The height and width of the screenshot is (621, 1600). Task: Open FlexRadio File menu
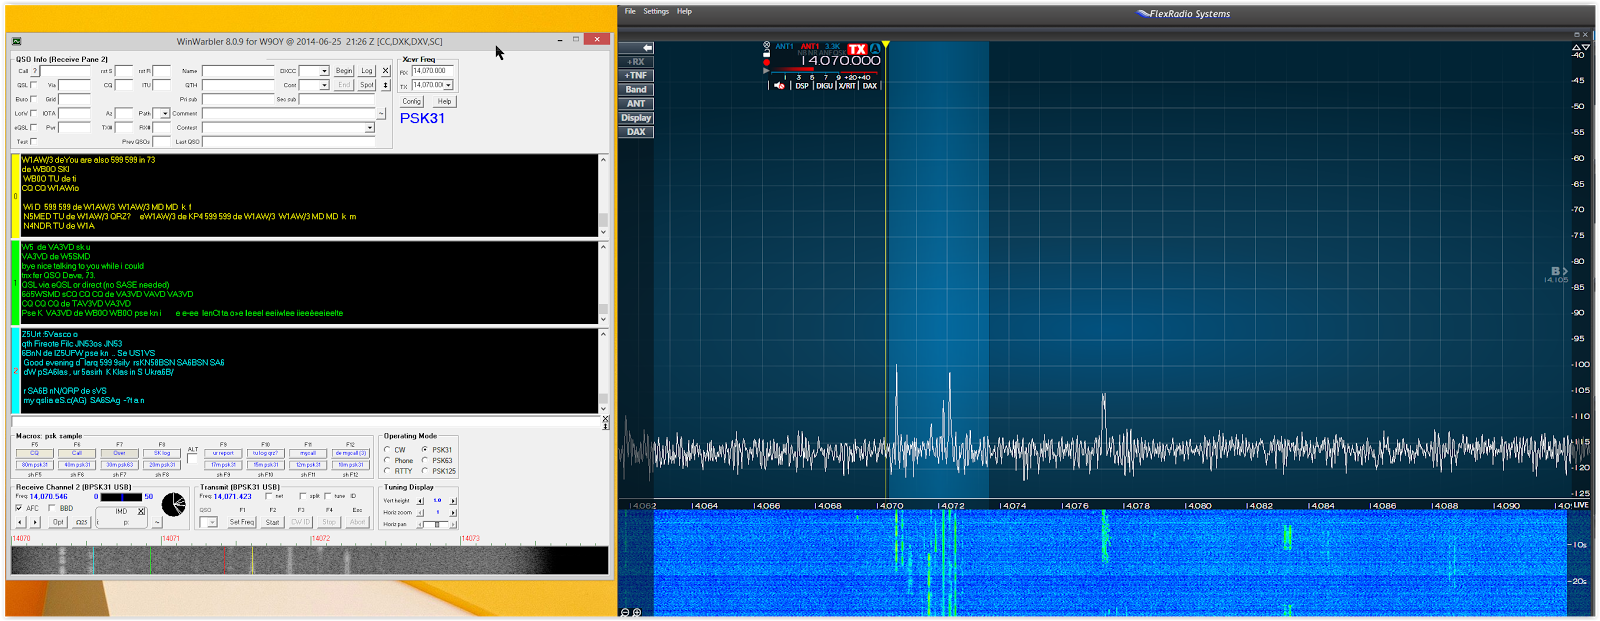pyautogui.click(x=630, y=12)
